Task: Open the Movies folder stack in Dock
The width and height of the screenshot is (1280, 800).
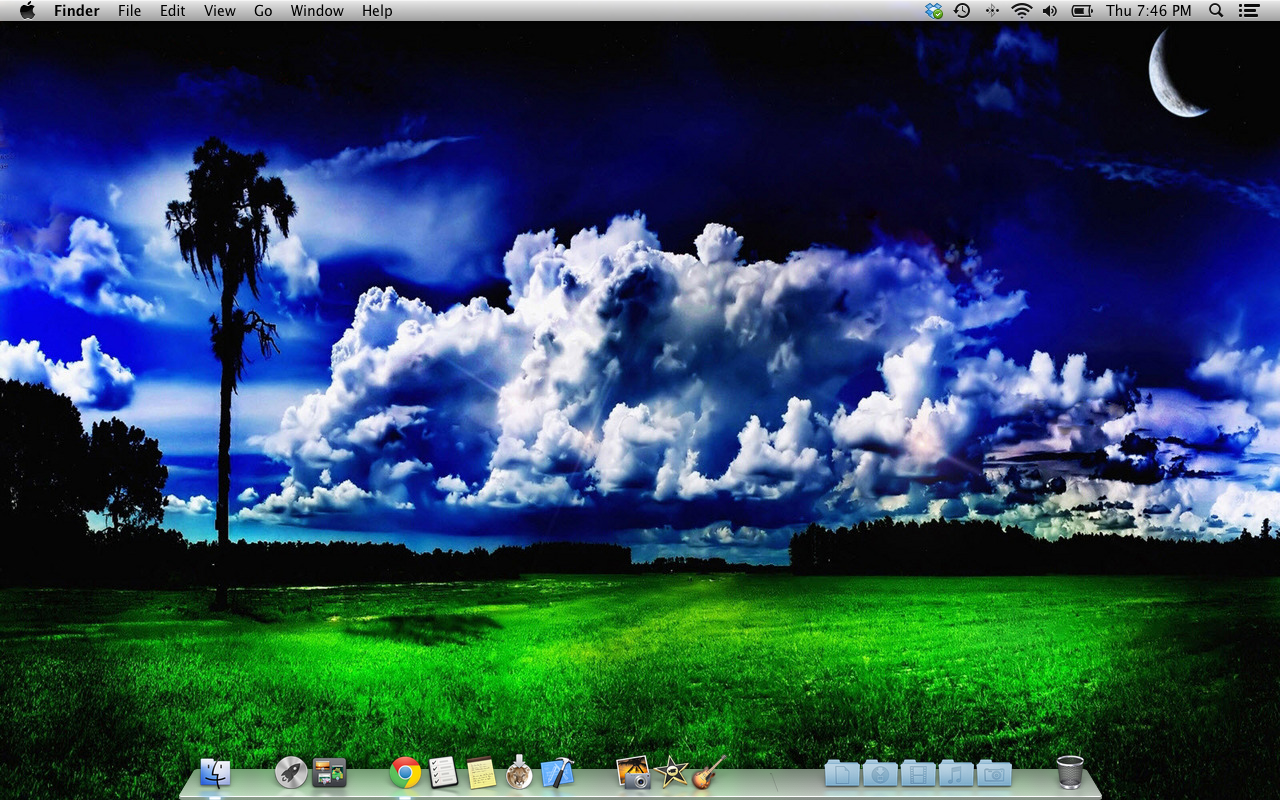Action: tap(918, 773)
